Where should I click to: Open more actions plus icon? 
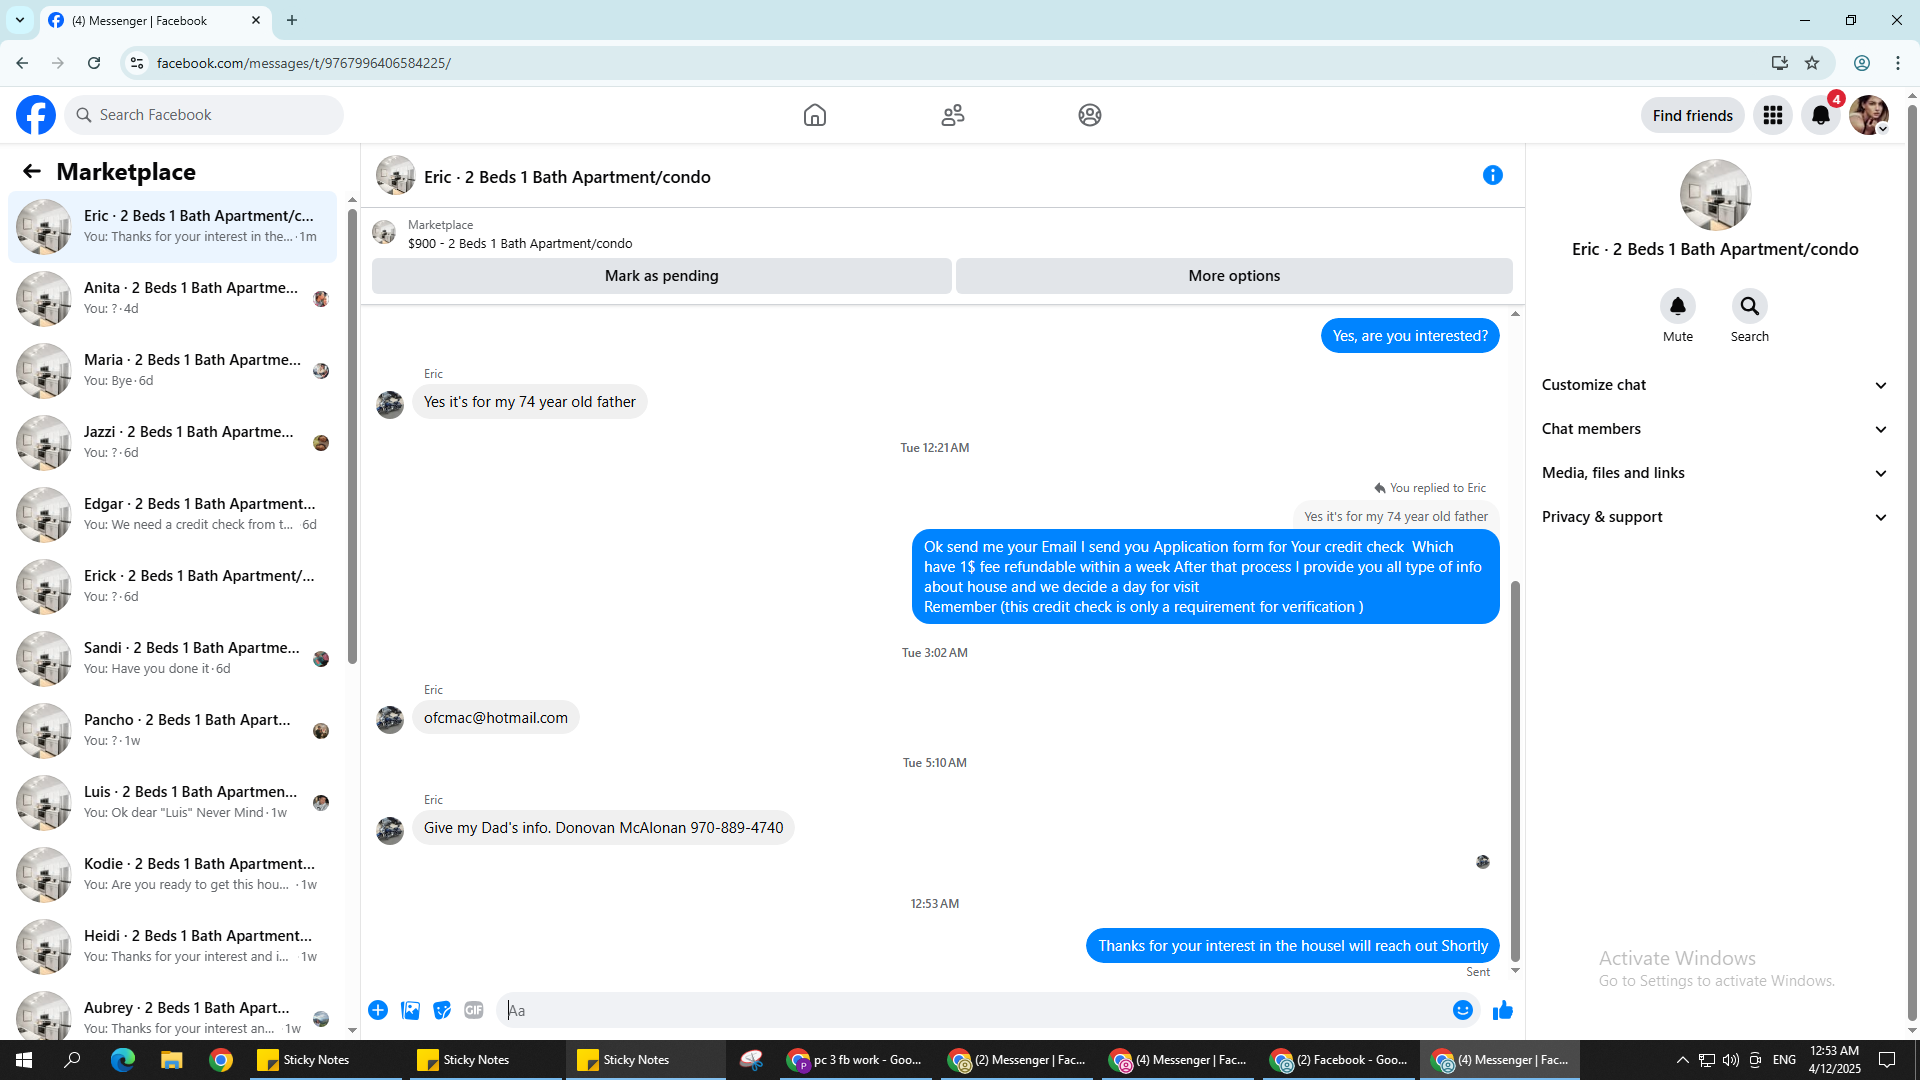(378, 1010)
